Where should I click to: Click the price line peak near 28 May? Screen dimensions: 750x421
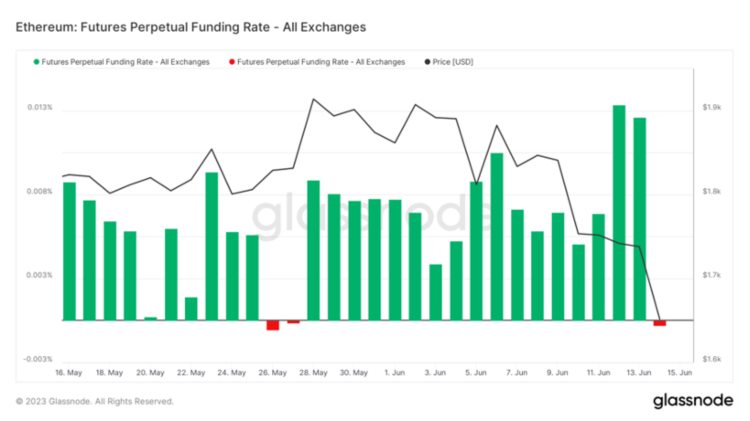pos(313,99)
